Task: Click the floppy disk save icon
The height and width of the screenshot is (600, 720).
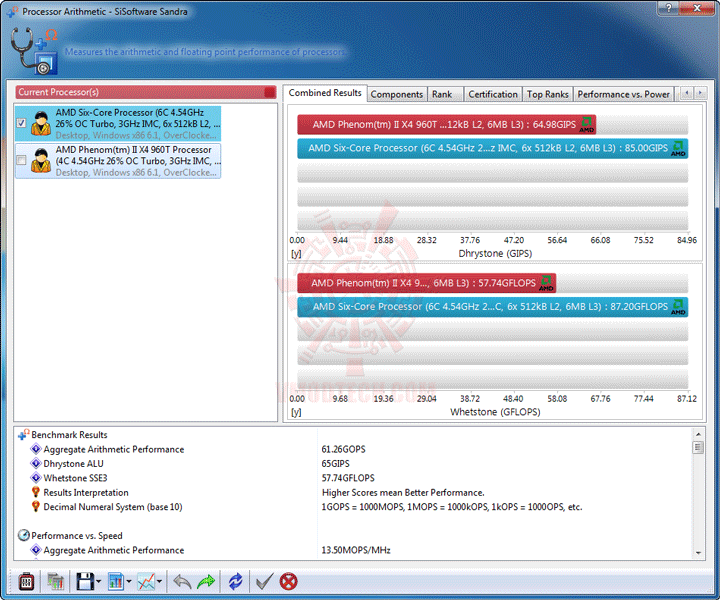Action: click(84, 582)
